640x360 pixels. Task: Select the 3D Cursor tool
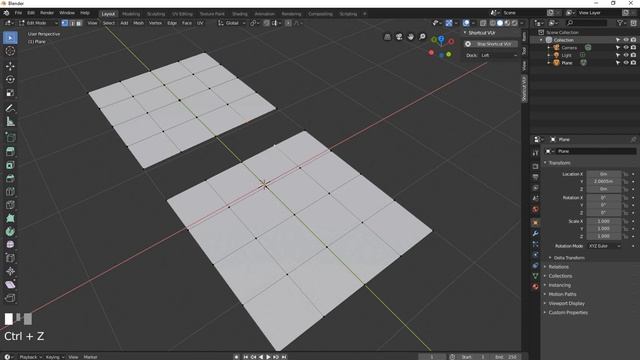10,51
